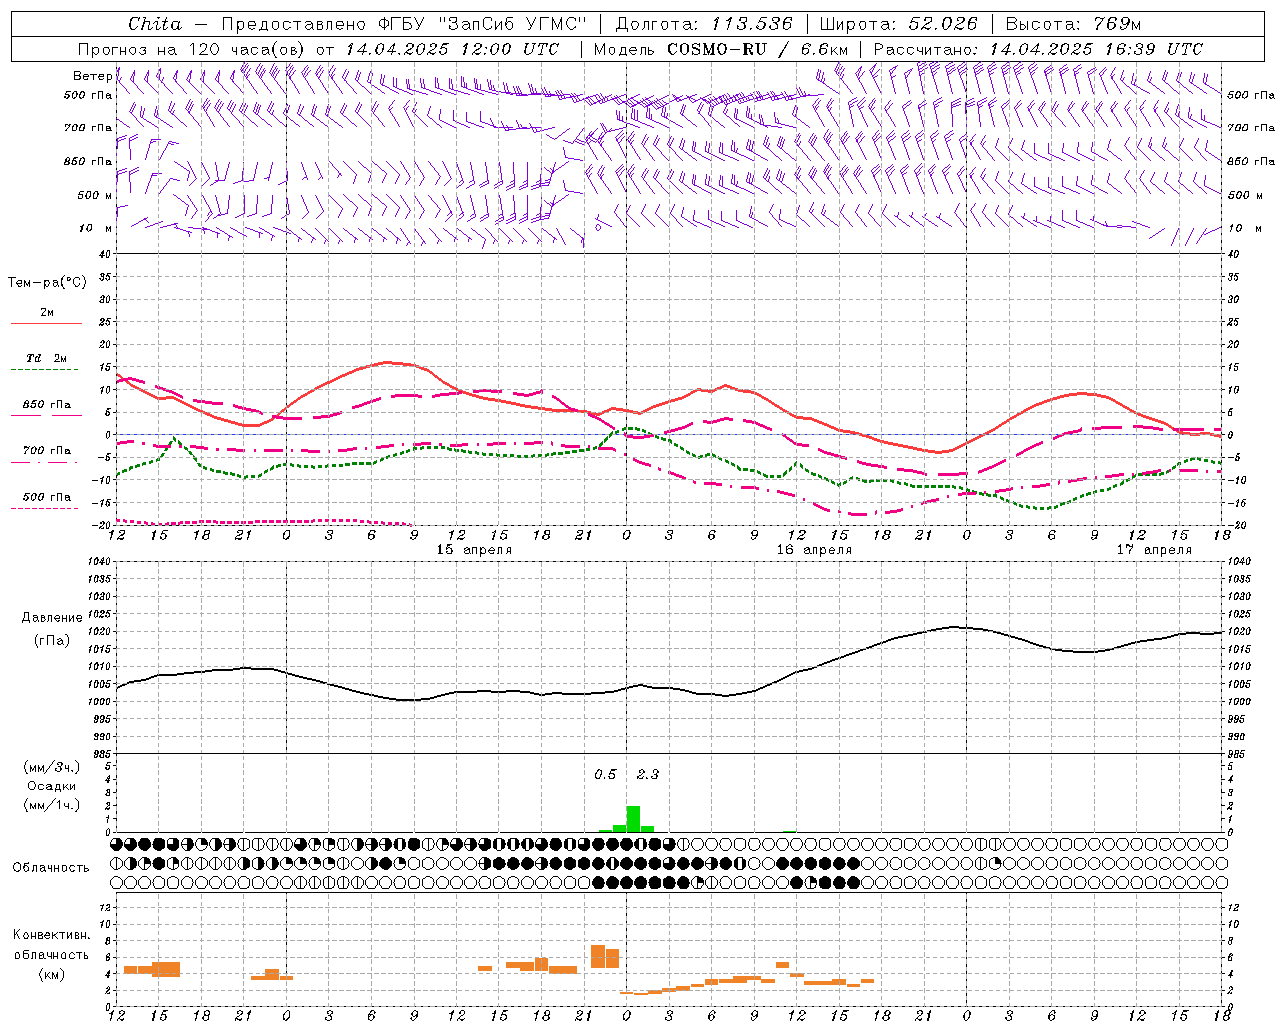
Task: Click the "Рассчитано: 14.04.2025 16:39 UTC" timestamp
Action: click(x=1038, y=49)
